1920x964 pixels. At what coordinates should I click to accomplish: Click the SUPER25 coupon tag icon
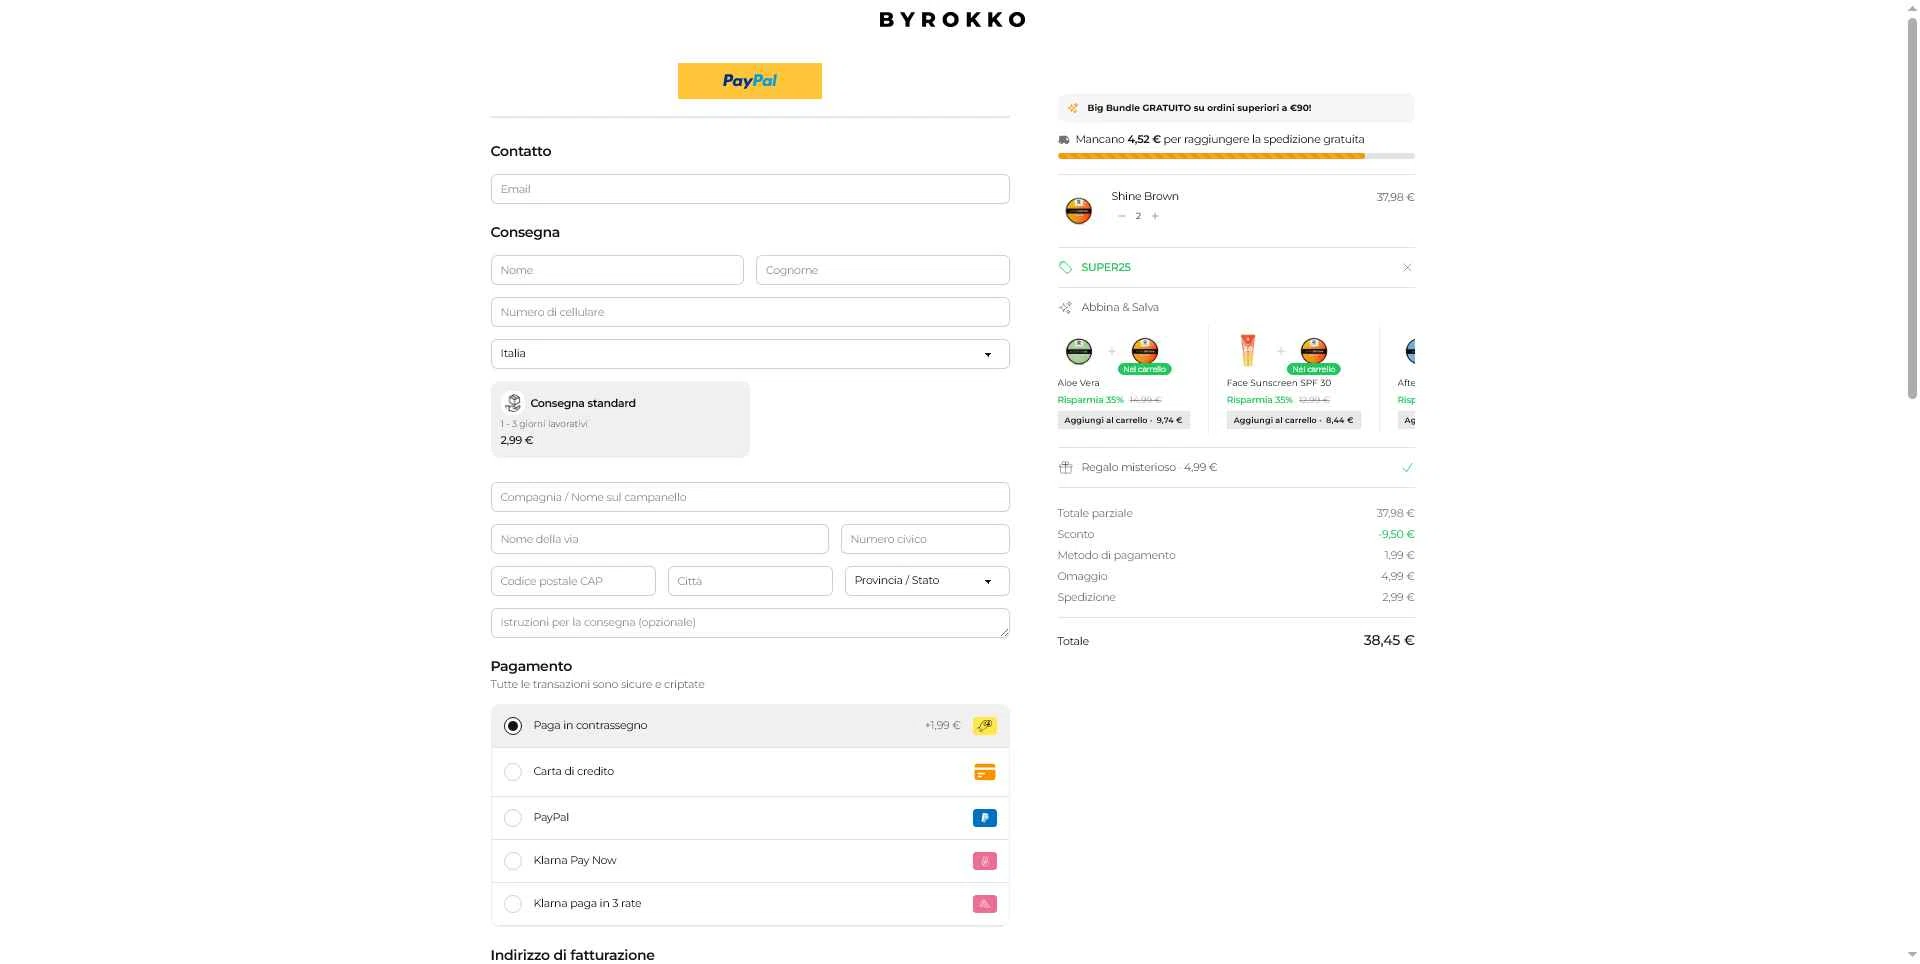1065,268
